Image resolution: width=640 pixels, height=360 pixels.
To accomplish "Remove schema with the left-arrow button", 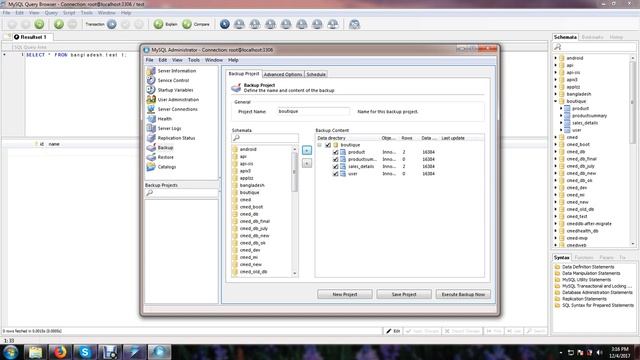I will [x=307, y=163].
